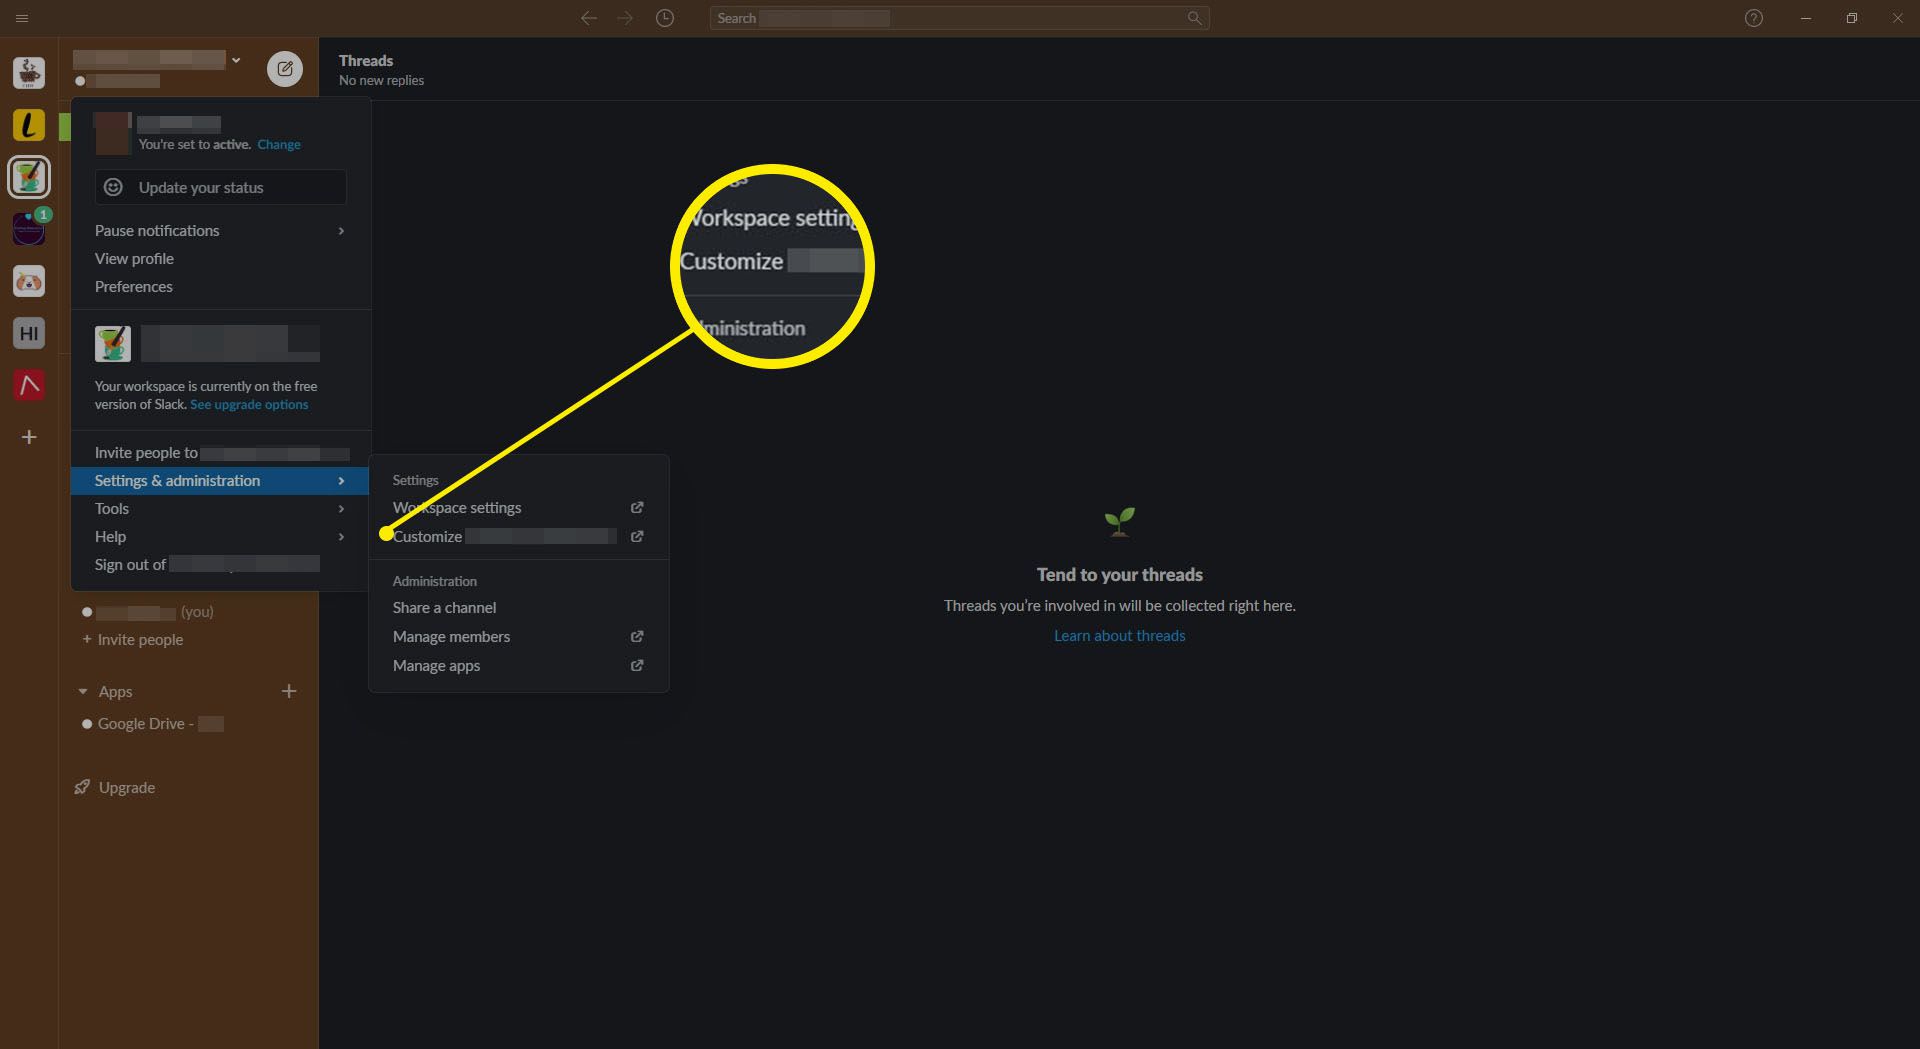Expand the Tools submenu
The width and height of the screenshot is (1920, 1049).
(220, 509)
